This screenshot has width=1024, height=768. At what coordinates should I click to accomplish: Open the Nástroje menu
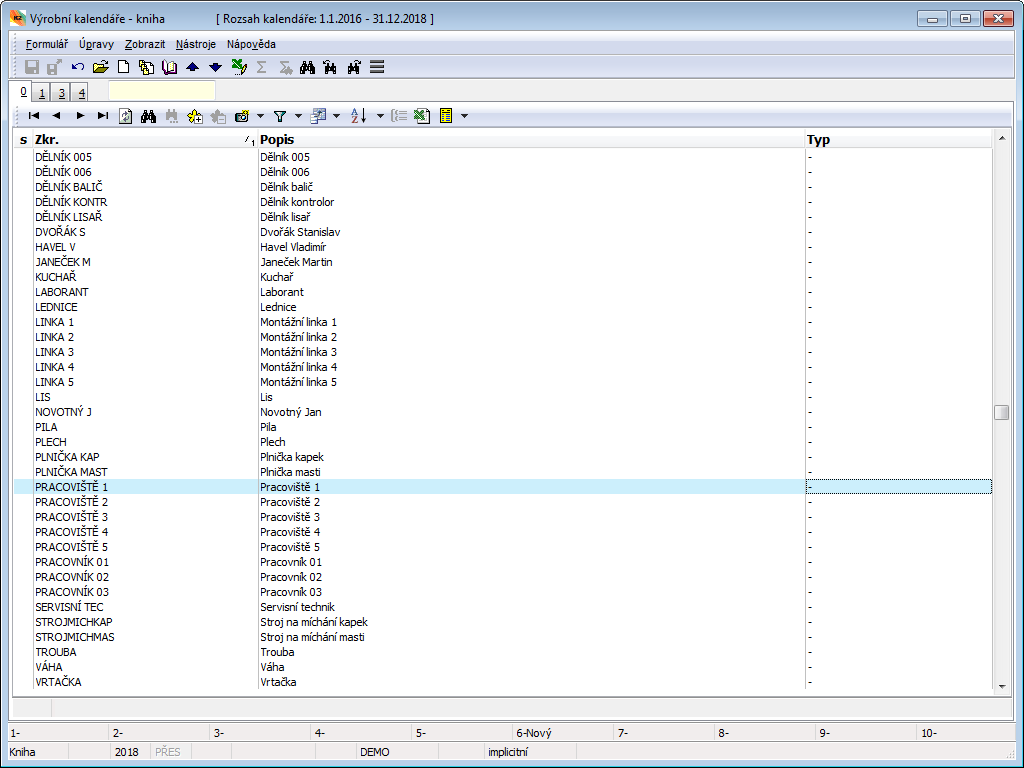(x=194, y=44)
